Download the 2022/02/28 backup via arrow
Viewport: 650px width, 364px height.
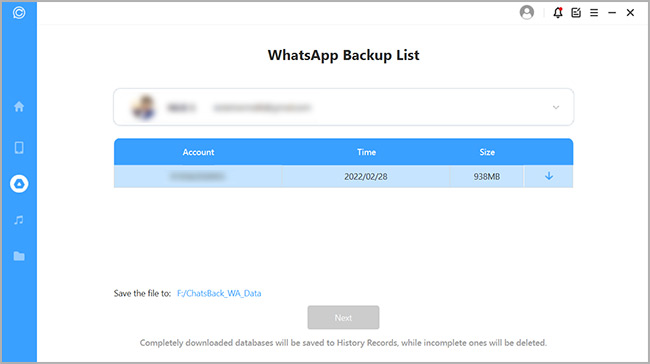point(549,176)
